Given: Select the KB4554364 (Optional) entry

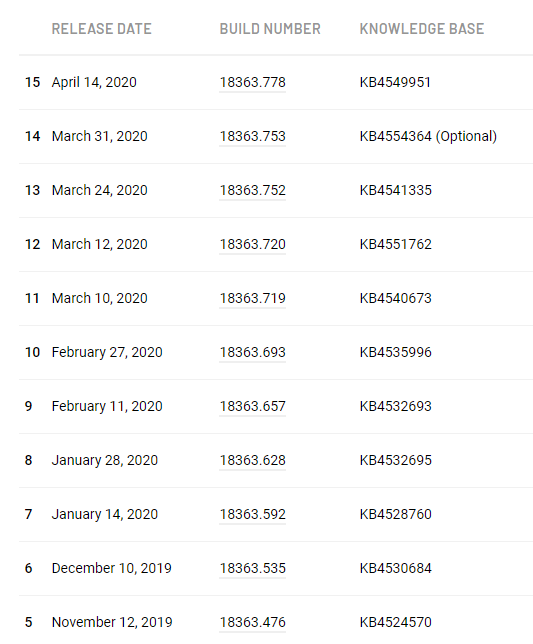Looking at the screenshot, I should coord(428,136).
